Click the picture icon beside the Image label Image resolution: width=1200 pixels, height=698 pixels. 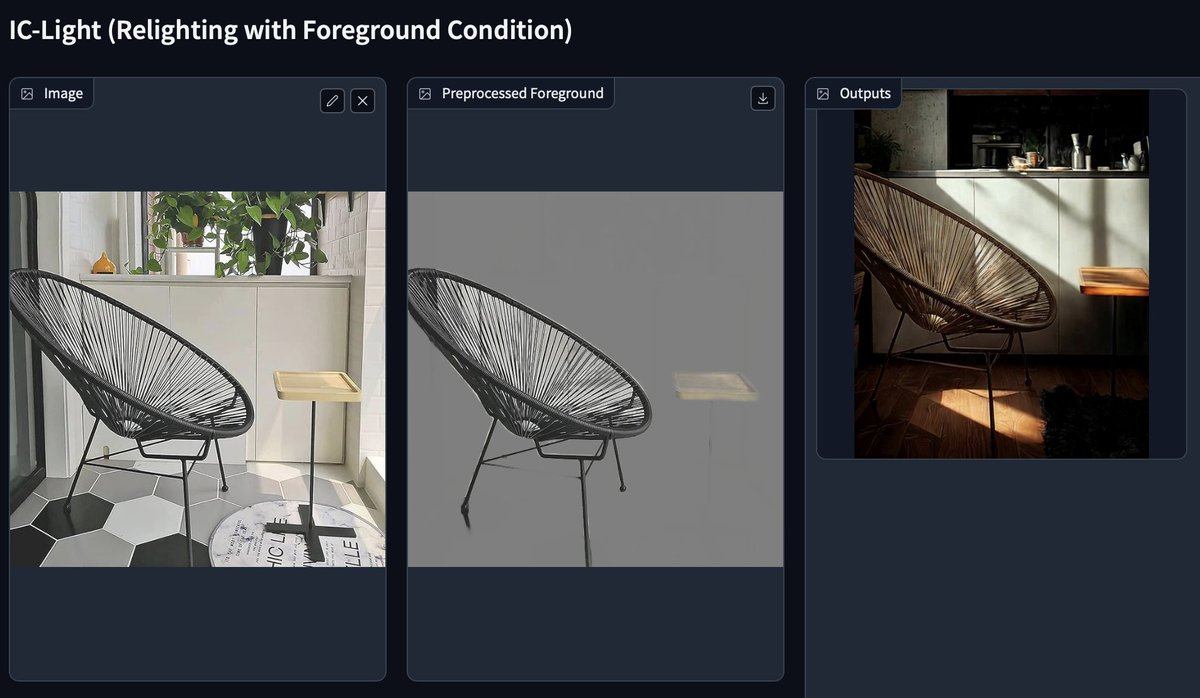(x=27, y=94)
